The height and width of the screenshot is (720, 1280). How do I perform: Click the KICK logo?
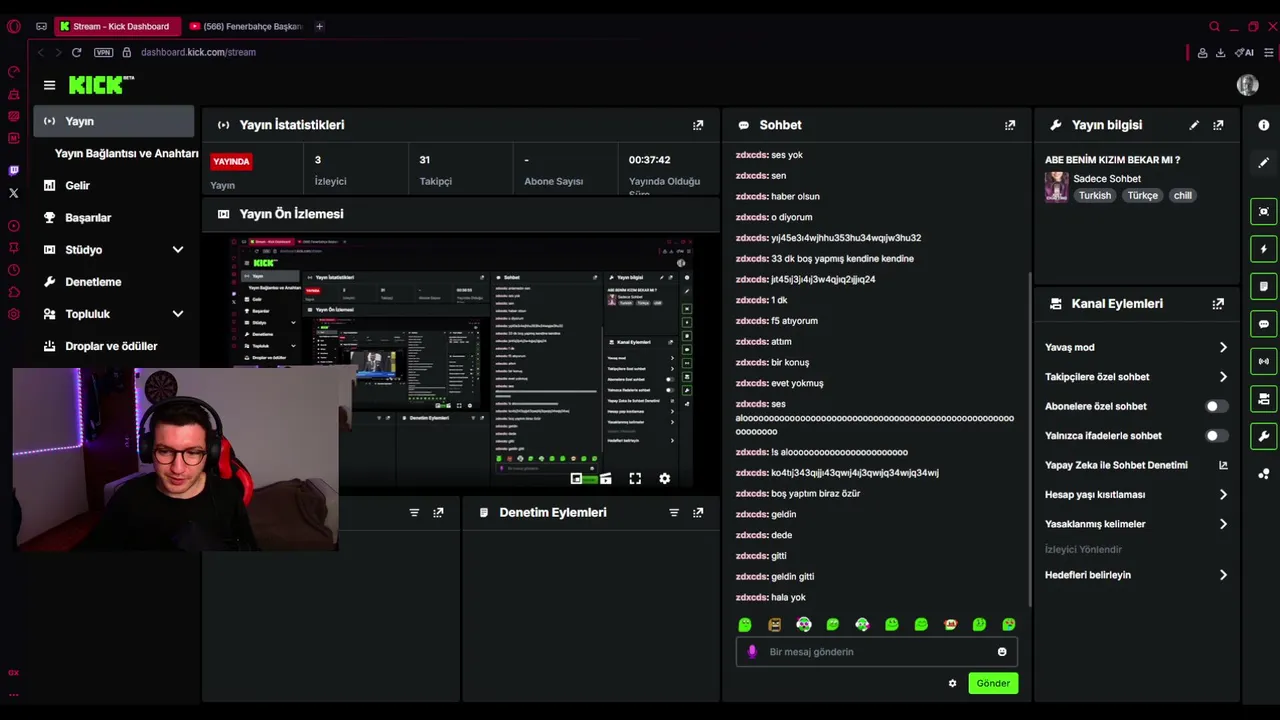(101, 85)
